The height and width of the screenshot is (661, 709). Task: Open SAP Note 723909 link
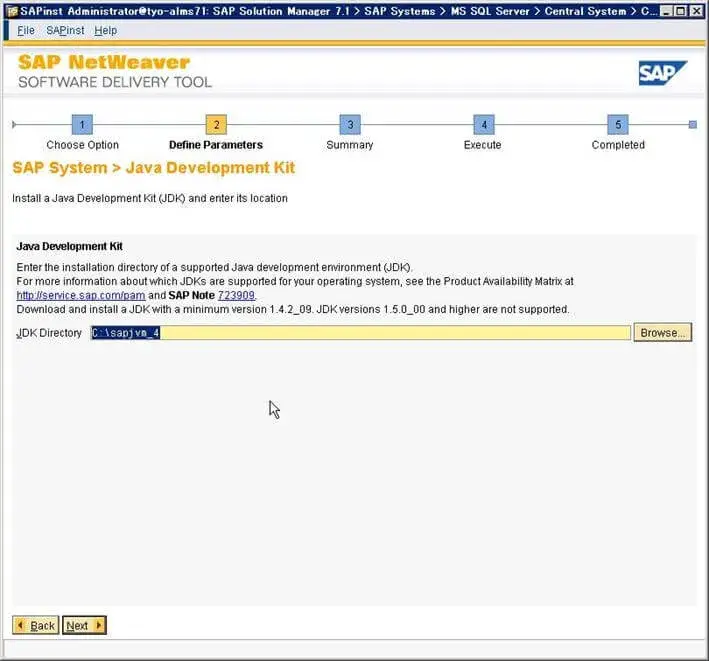click(x=236, y=295)
